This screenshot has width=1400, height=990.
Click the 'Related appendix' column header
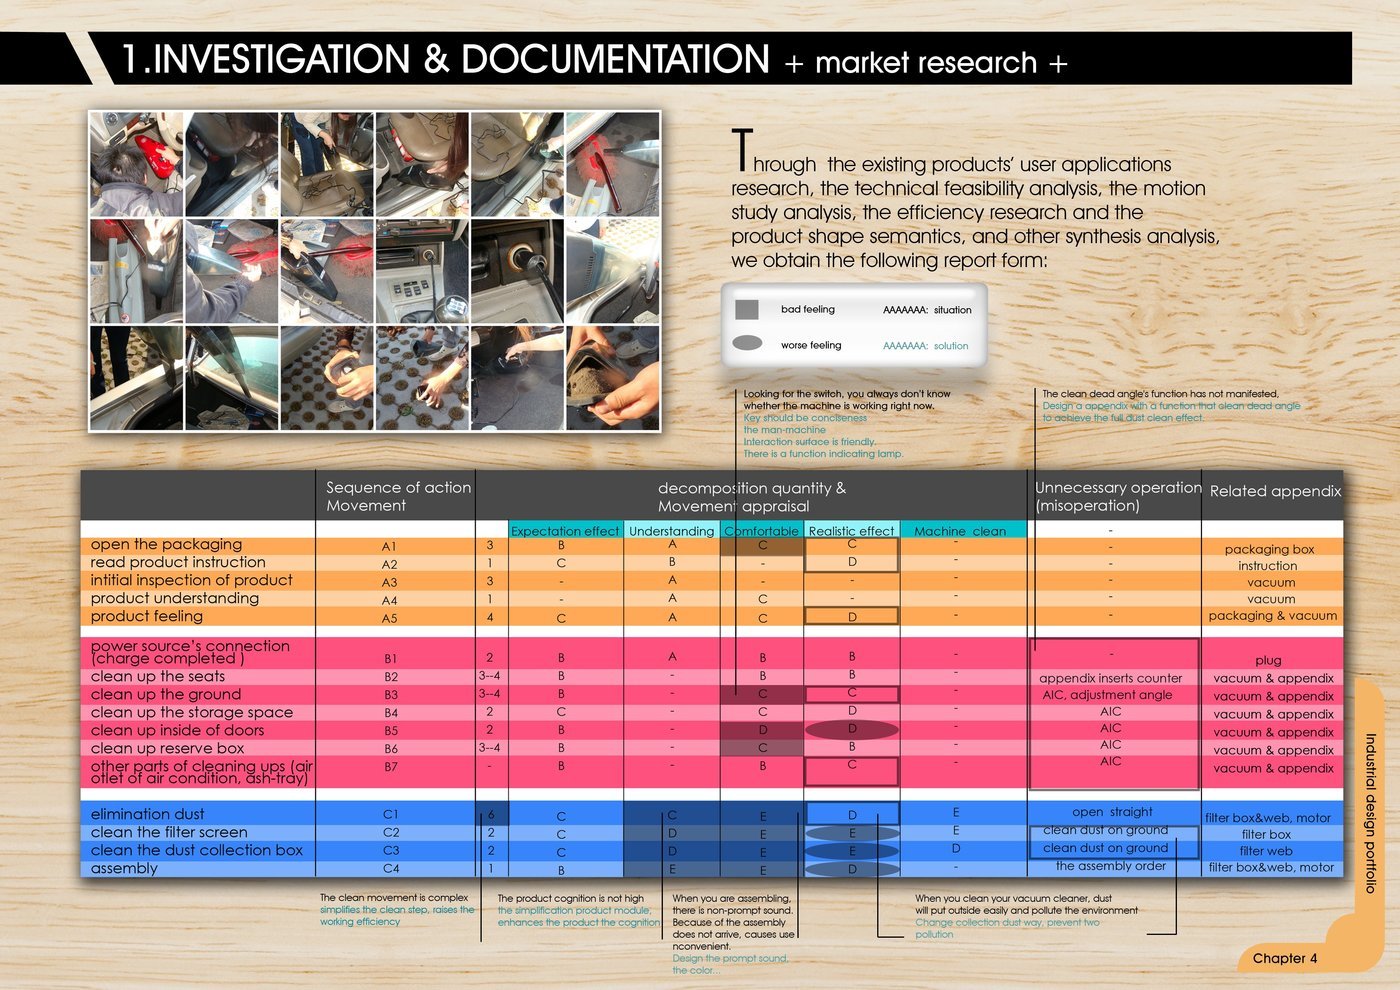(x=1275, y=491)
